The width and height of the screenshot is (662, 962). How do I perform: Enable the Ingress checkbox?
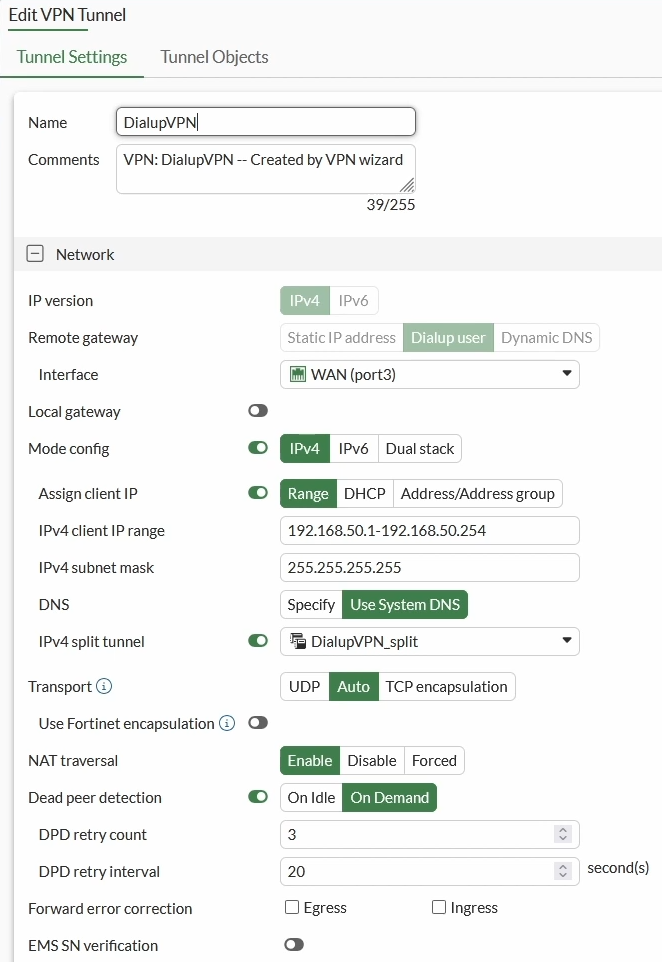click(439, 907)
